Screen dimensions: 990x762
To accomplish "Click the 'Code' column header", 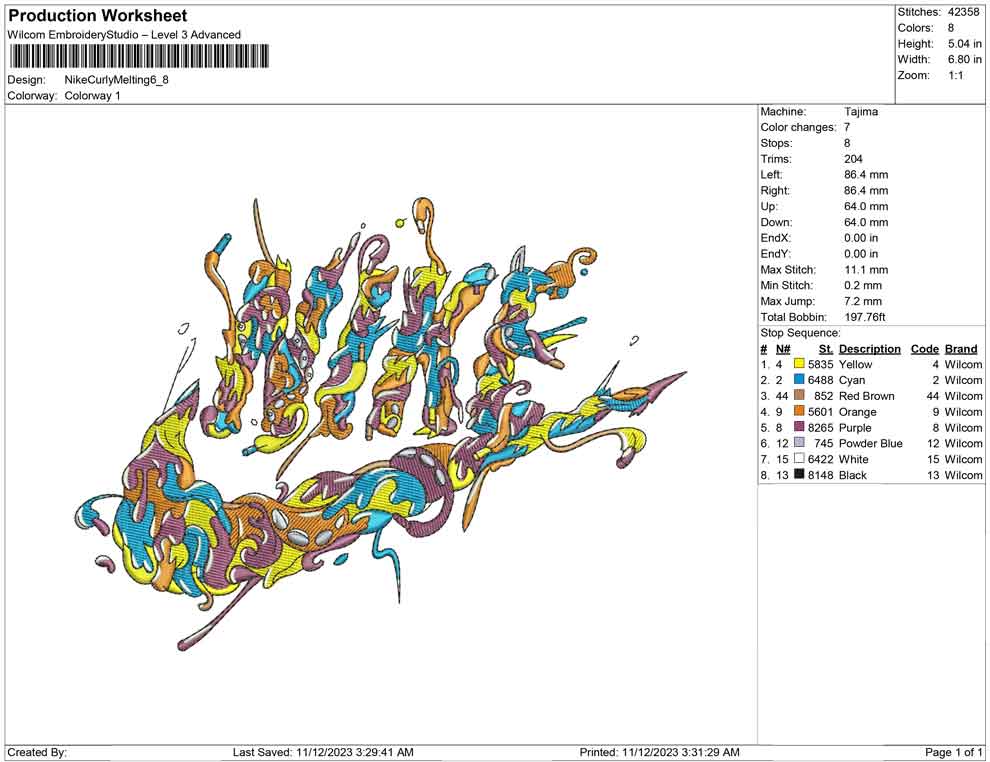I will point(925,348).
